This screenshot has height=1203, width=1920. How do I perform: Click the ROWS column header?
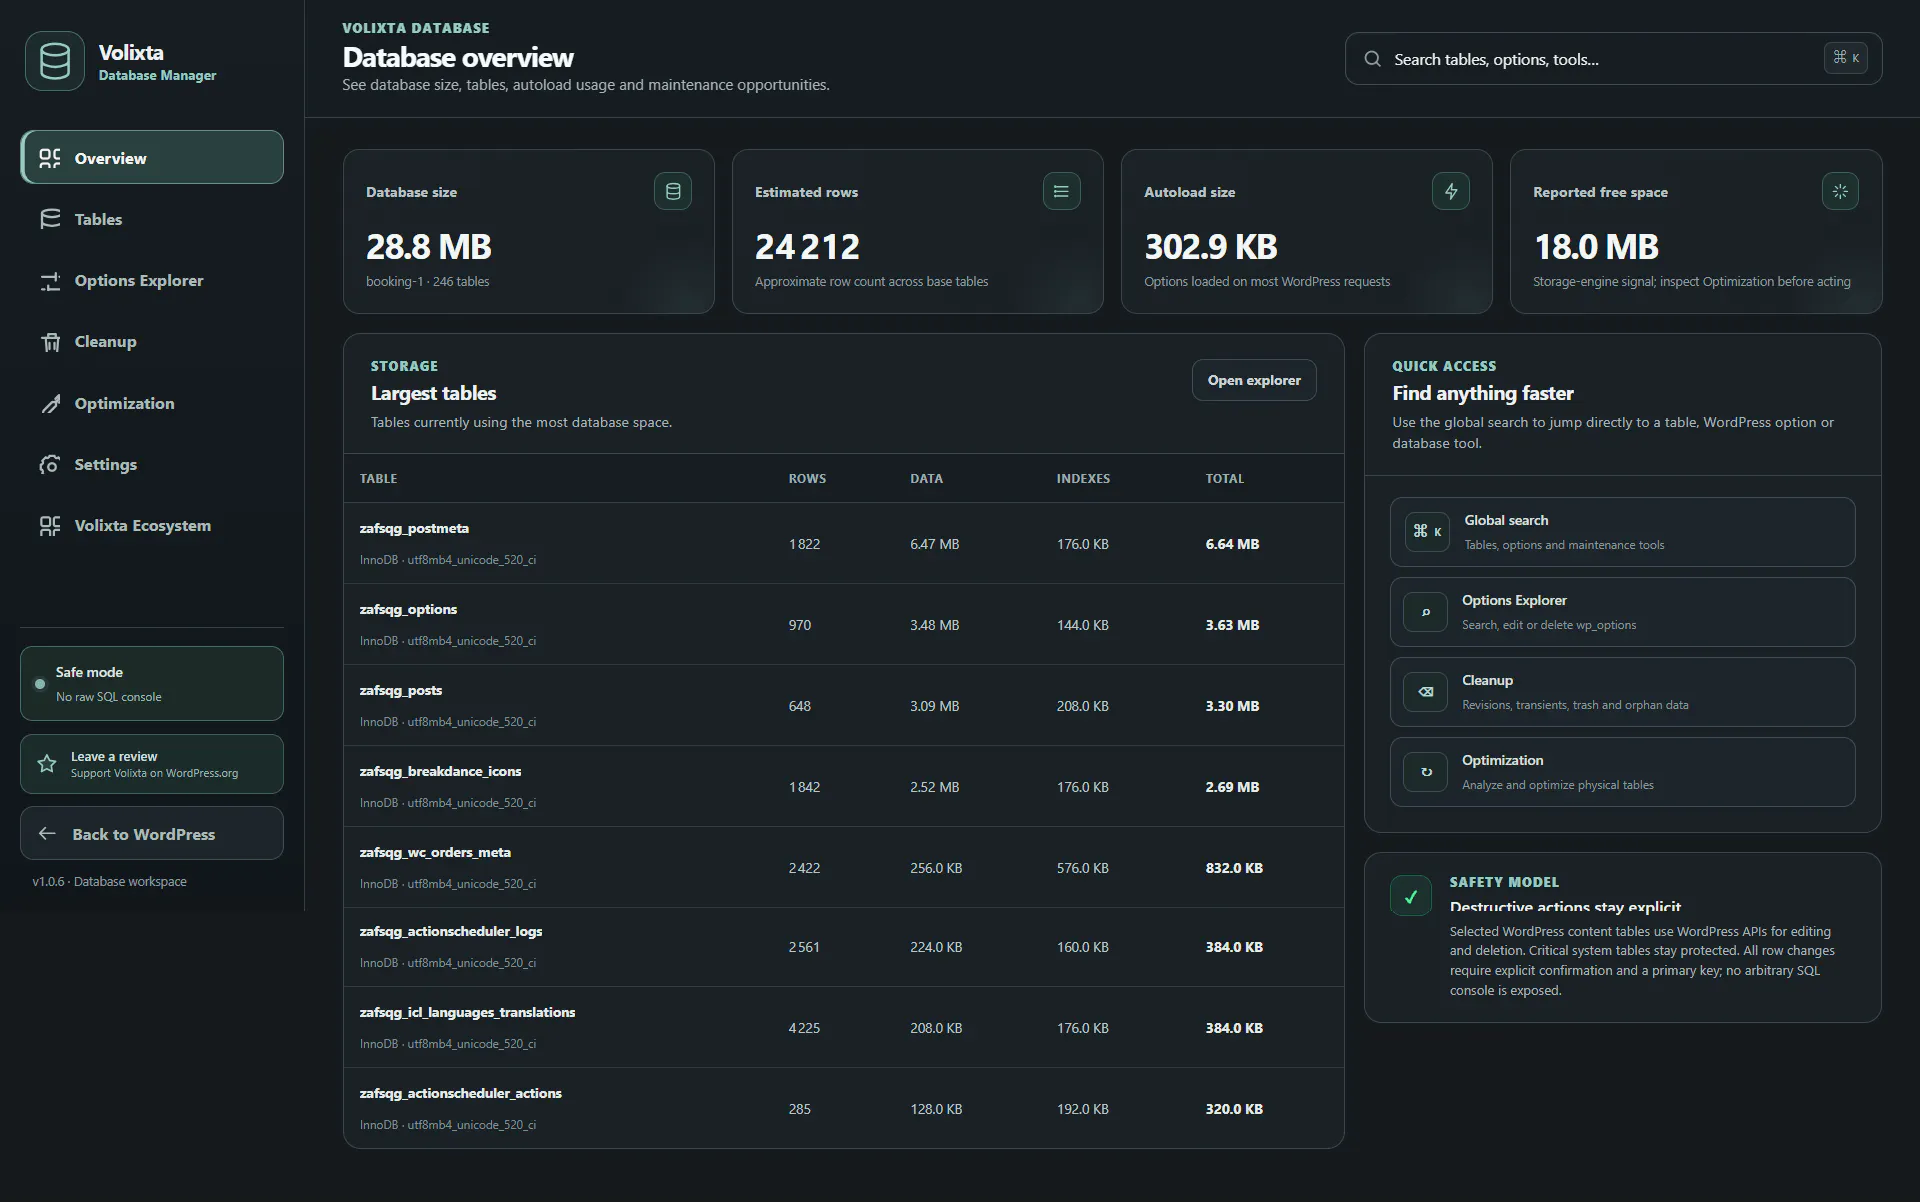pyautogui.click(x=807, y=479)
